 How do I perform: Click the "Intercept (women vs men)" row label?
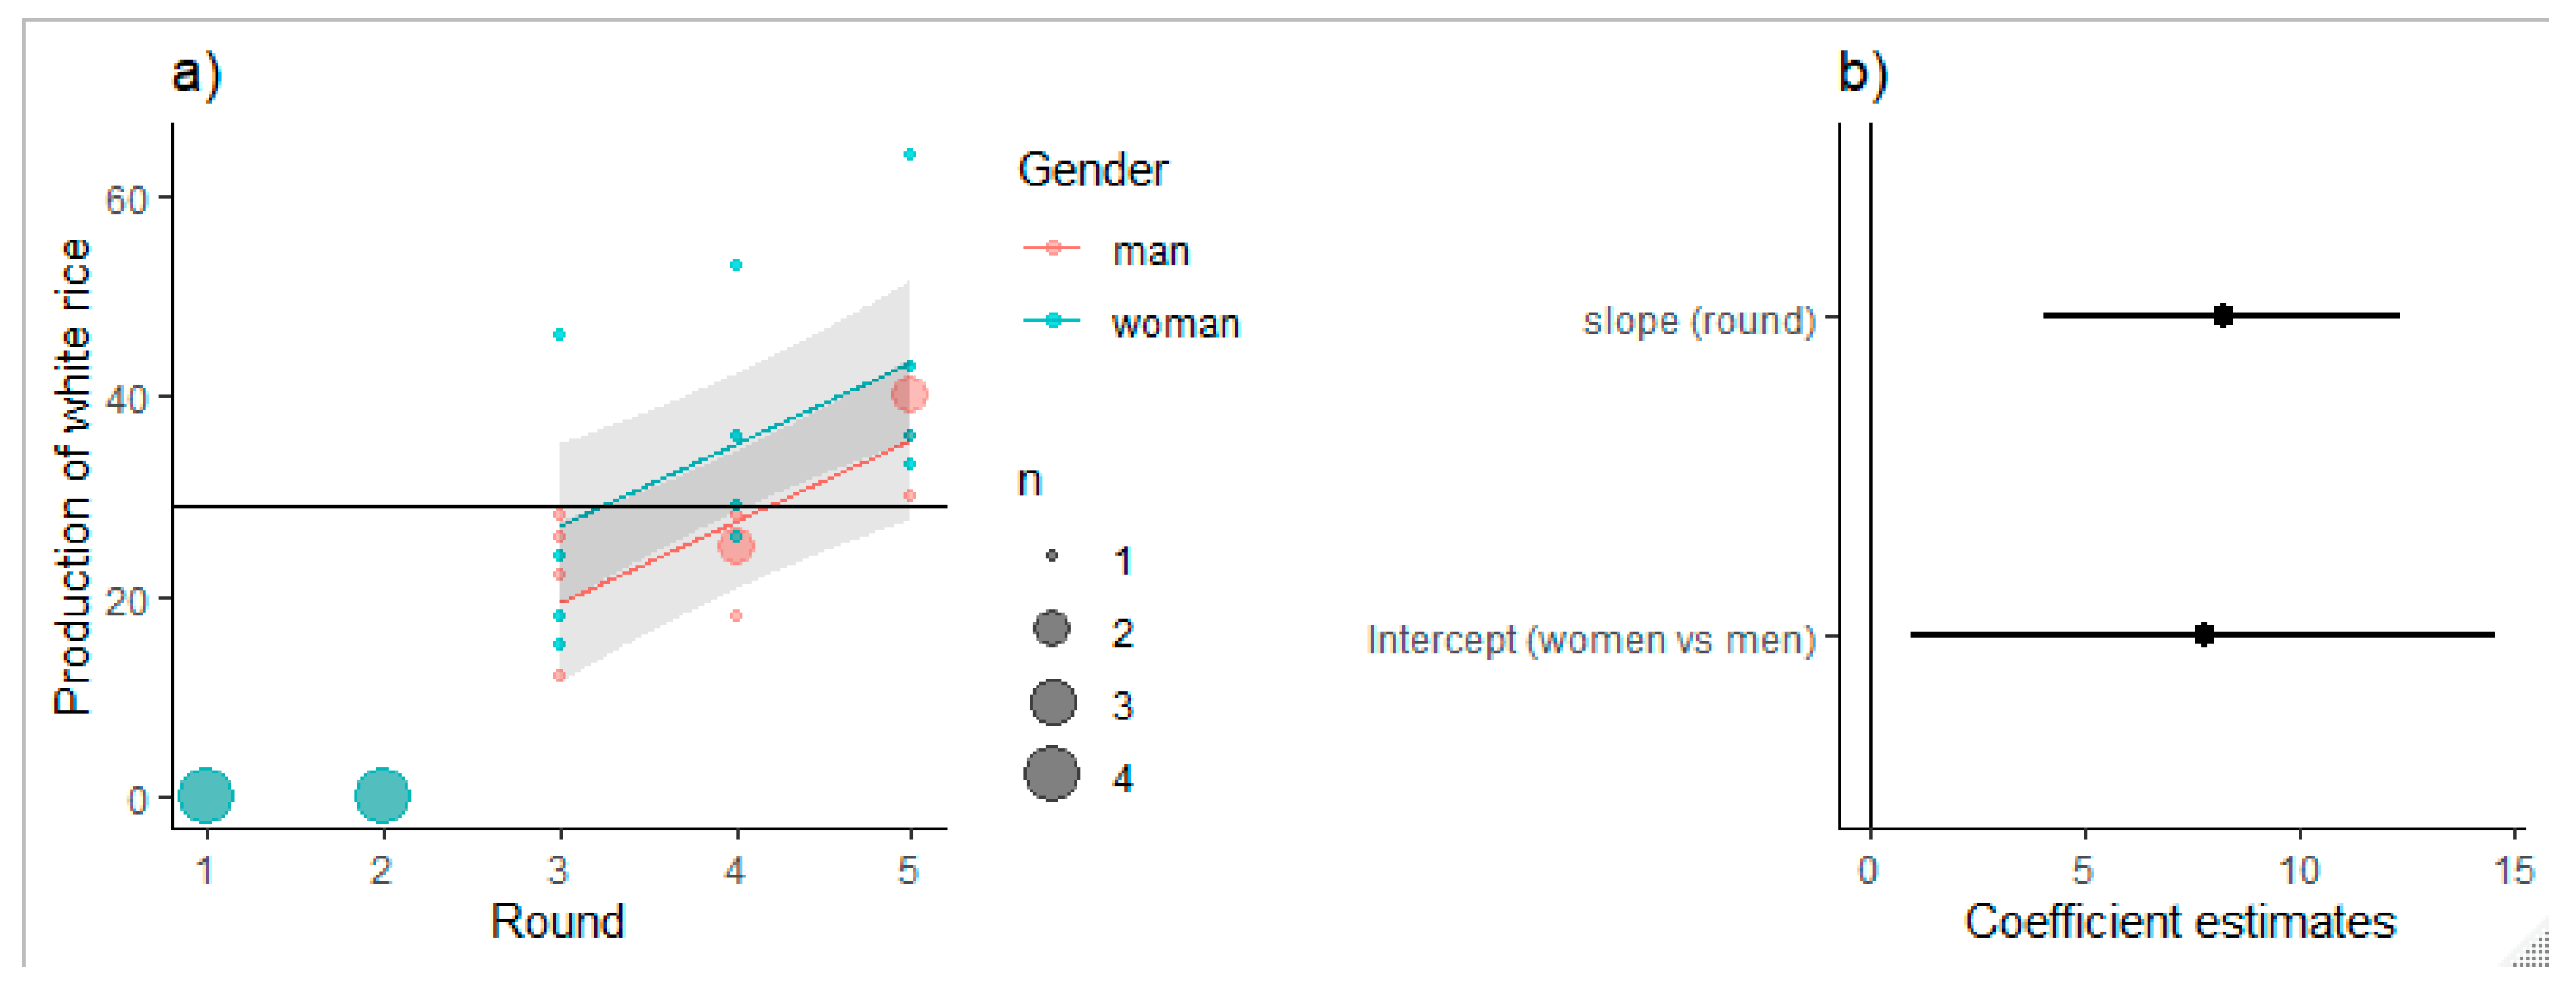tap(1591, 639)
